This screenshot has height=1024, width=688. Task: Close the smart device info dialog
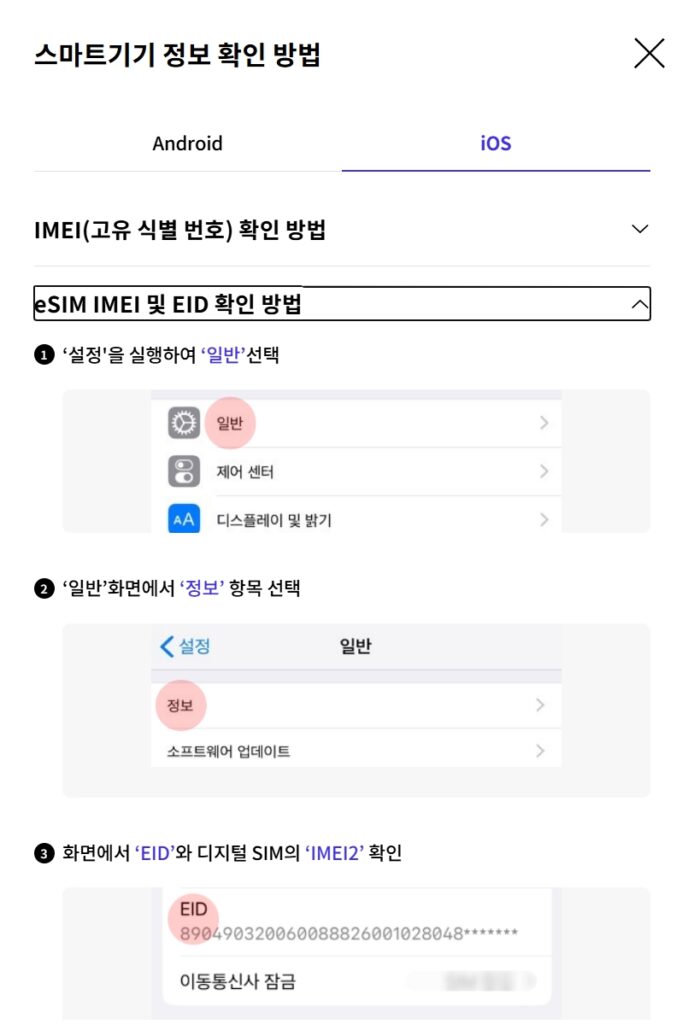(x=649, y=54)
